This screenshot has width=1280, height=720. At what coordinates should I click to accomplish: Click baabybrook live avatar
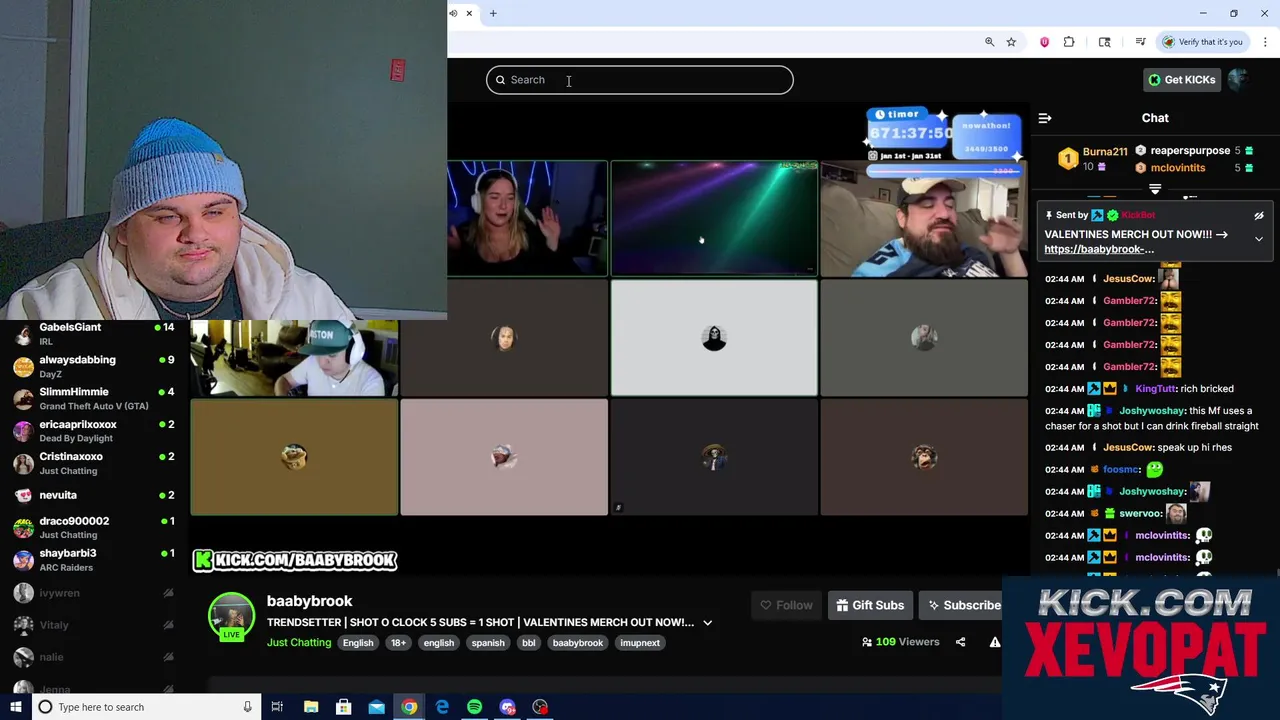pos(231,617)
